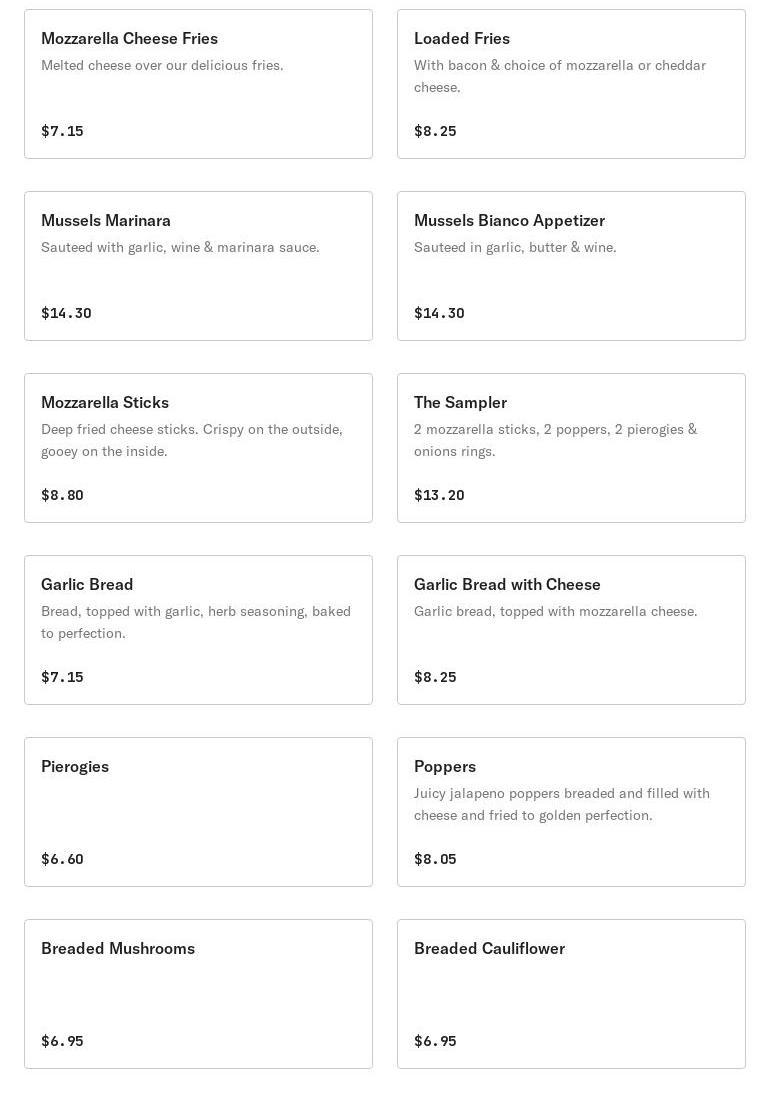Click the $6.60 Pierogies price
The image size is (770, 1095).
pyautogui.click(x=62, y=859)
